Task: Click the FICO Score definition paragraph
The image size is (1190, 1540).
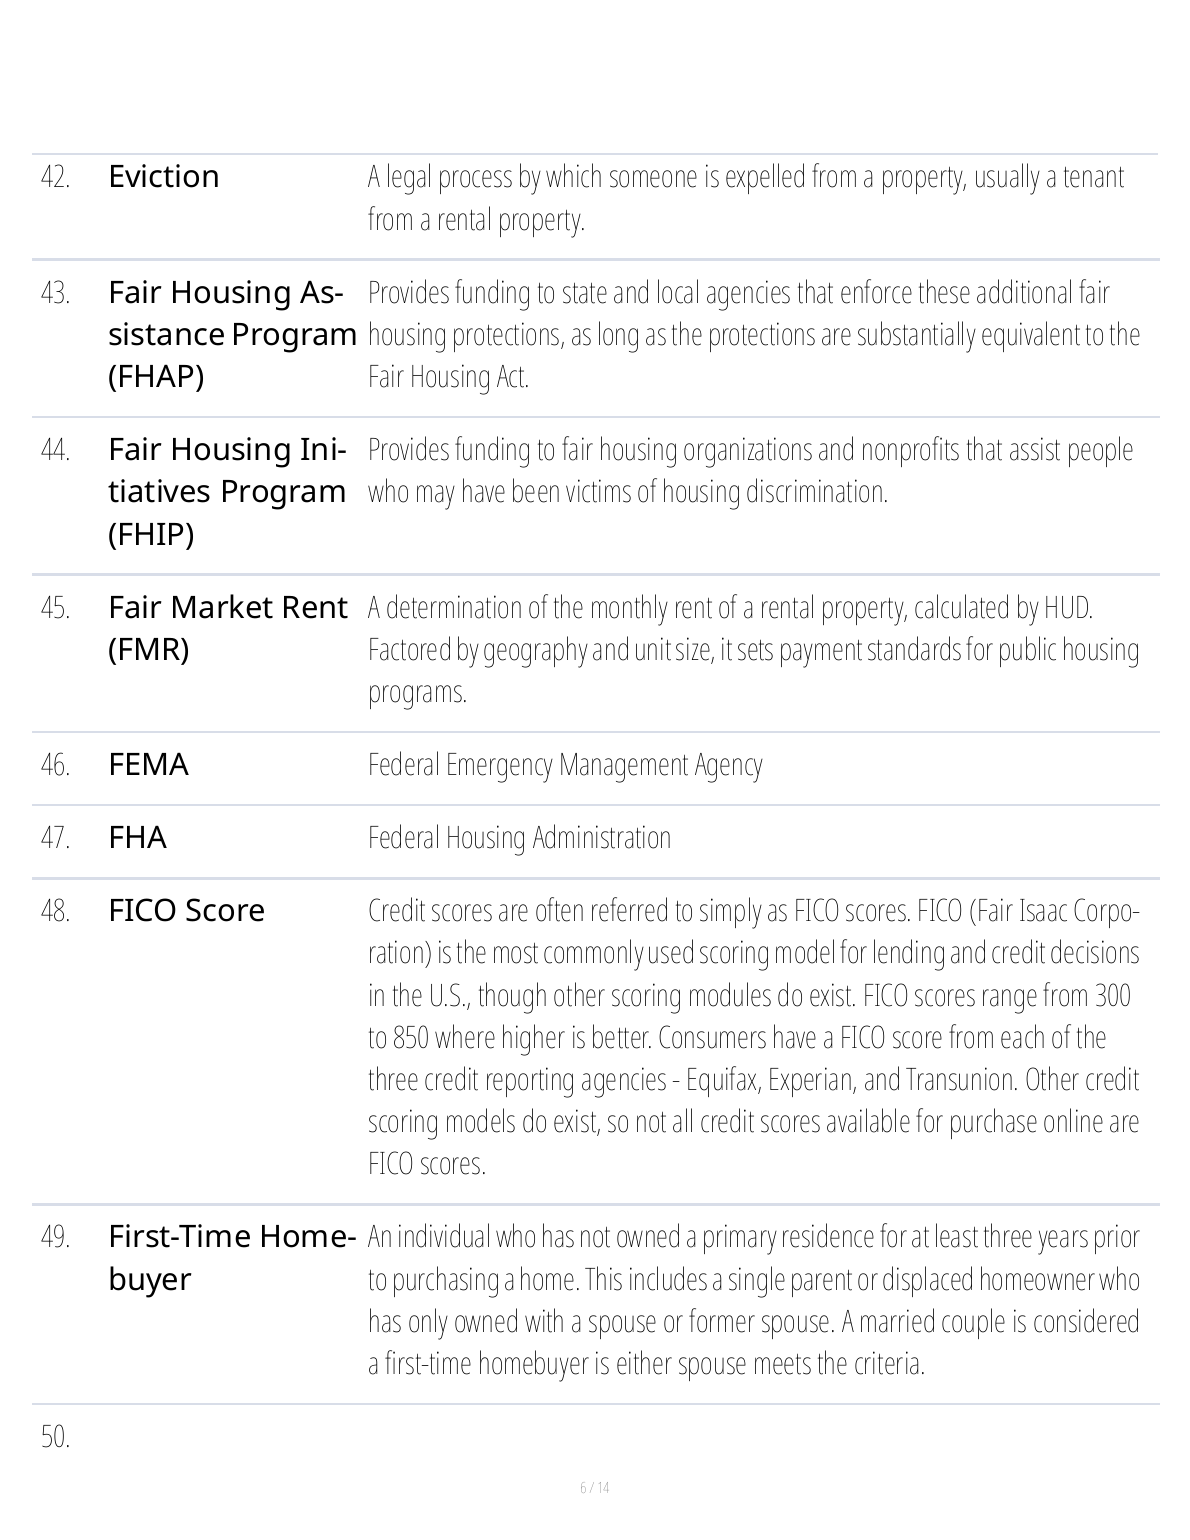Action: (753, 1038)
